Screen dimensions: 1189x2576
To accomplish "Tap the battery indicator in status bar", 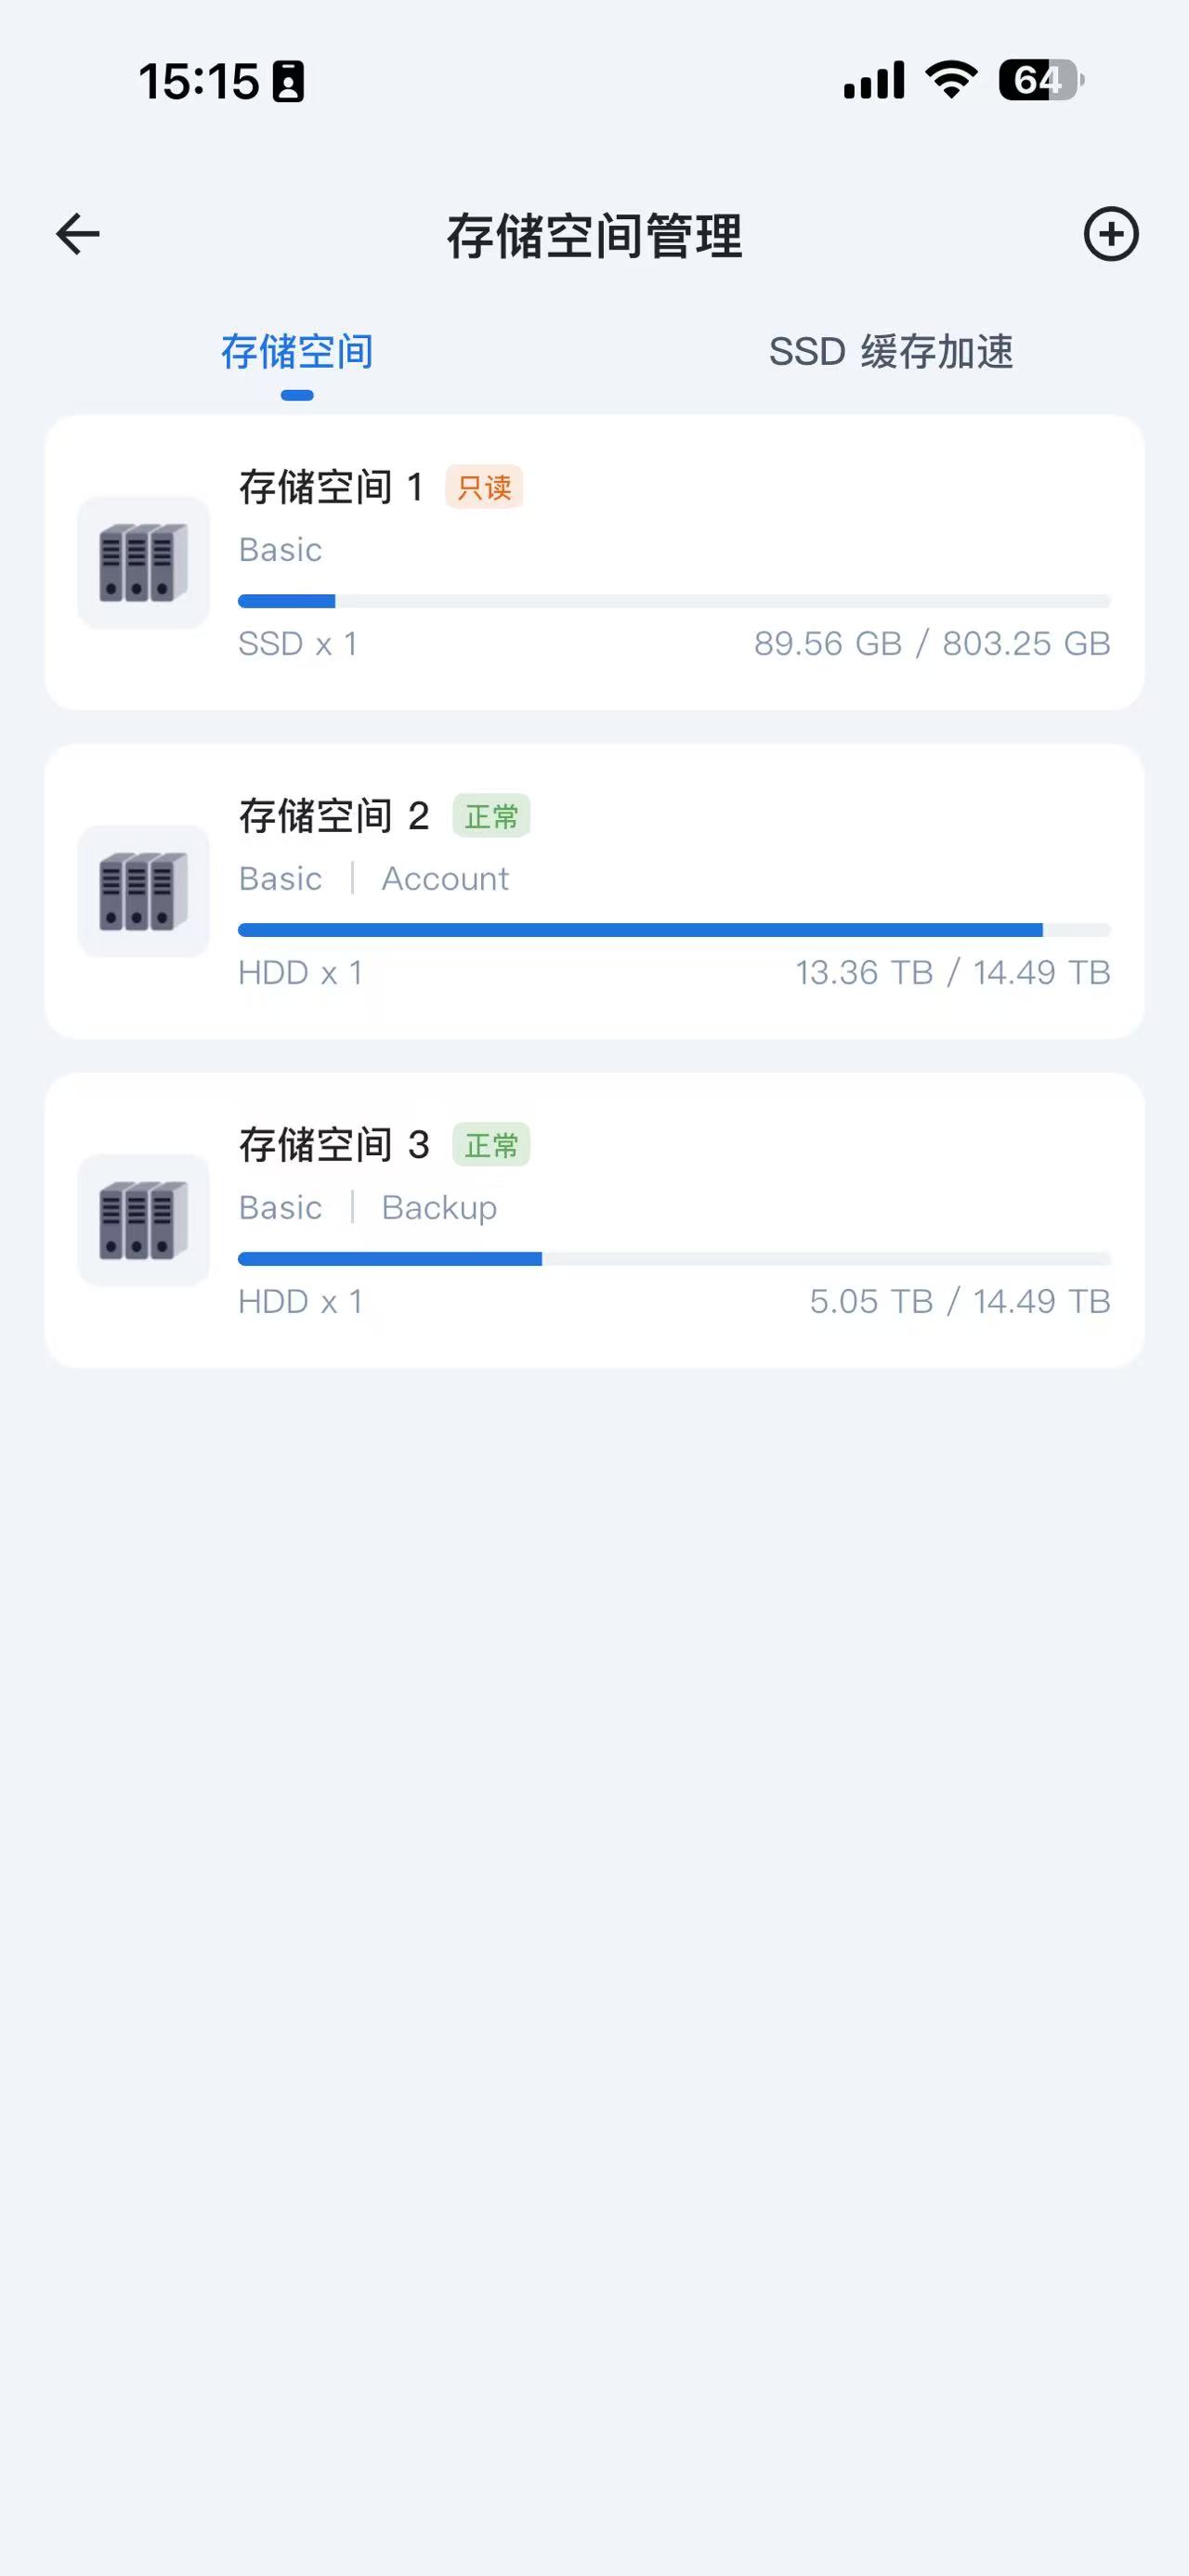I will [x=1040, y=80].
